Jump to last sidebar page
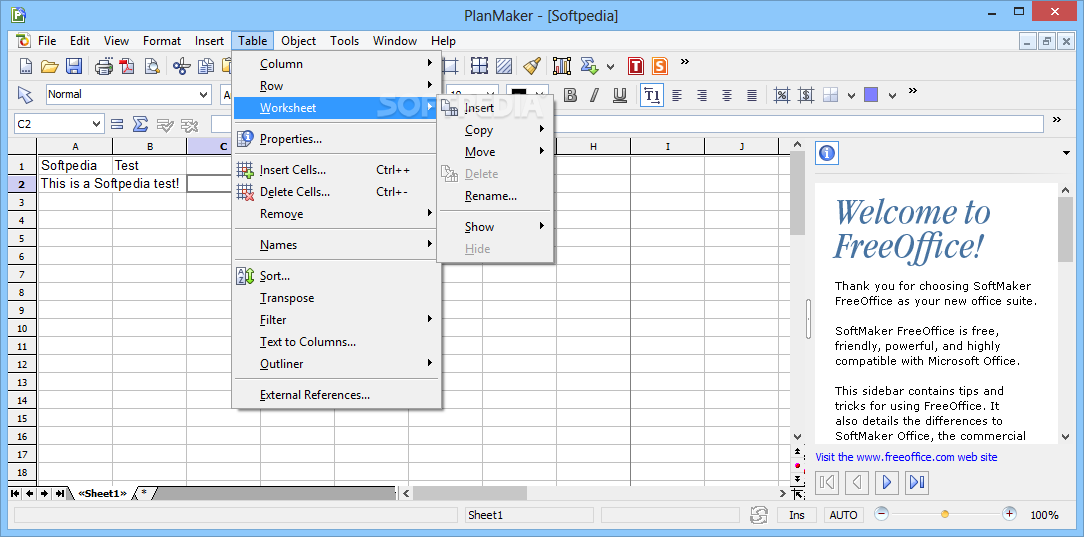Image resolution: width=1084 pixels, height=537 pixels. pyautogui.click(x=917, y=482)
